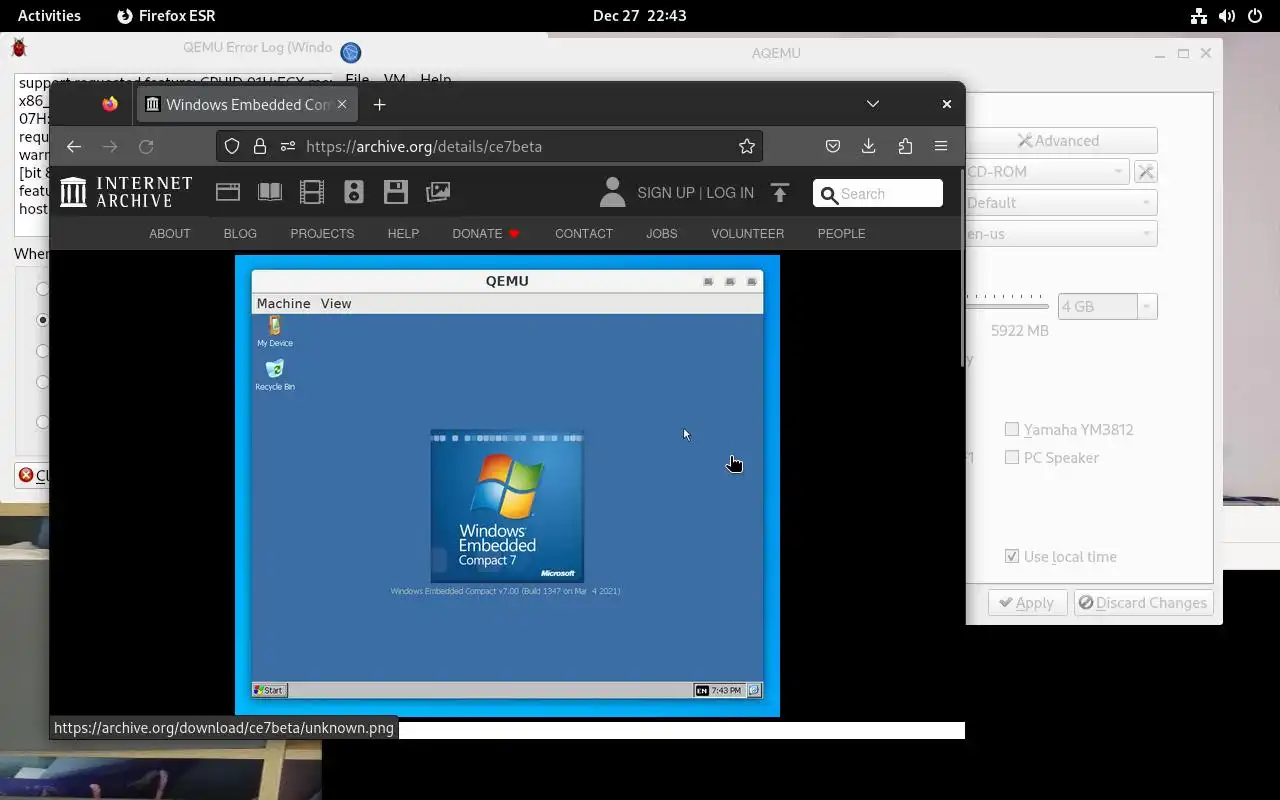Close the Windows Embedded Compact tab
This screenshot has width=1280, height=800.
point(342,104)
